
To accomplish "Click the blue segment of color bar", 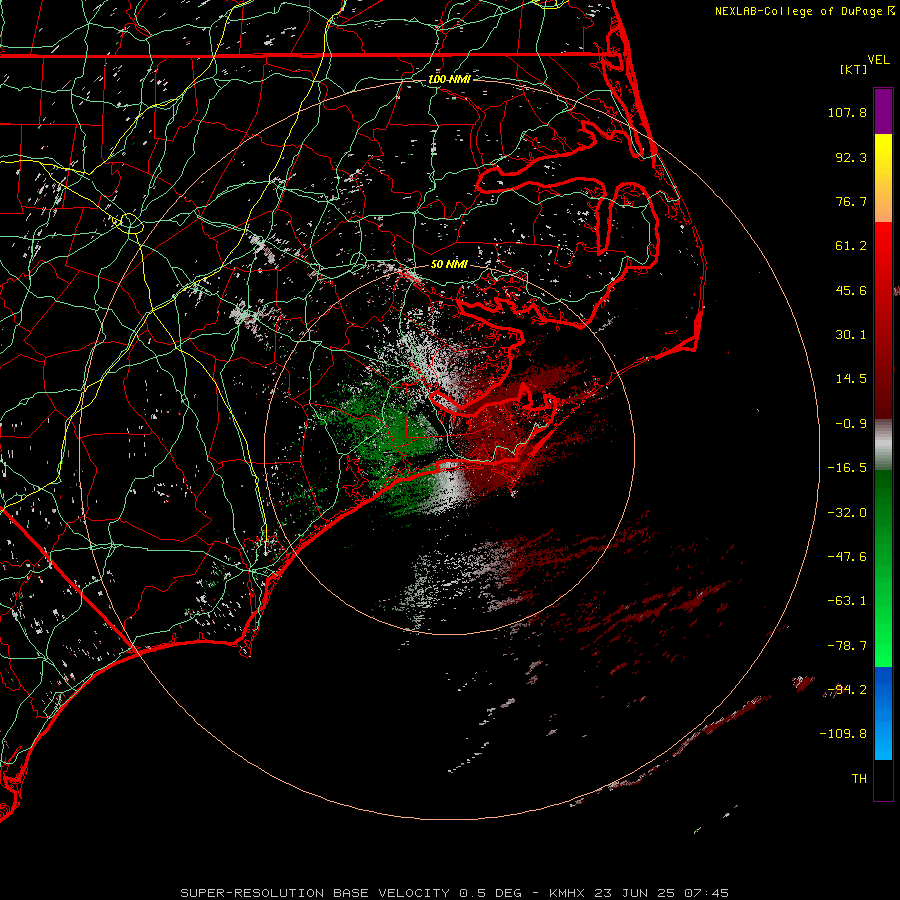I will pos(883,713).
